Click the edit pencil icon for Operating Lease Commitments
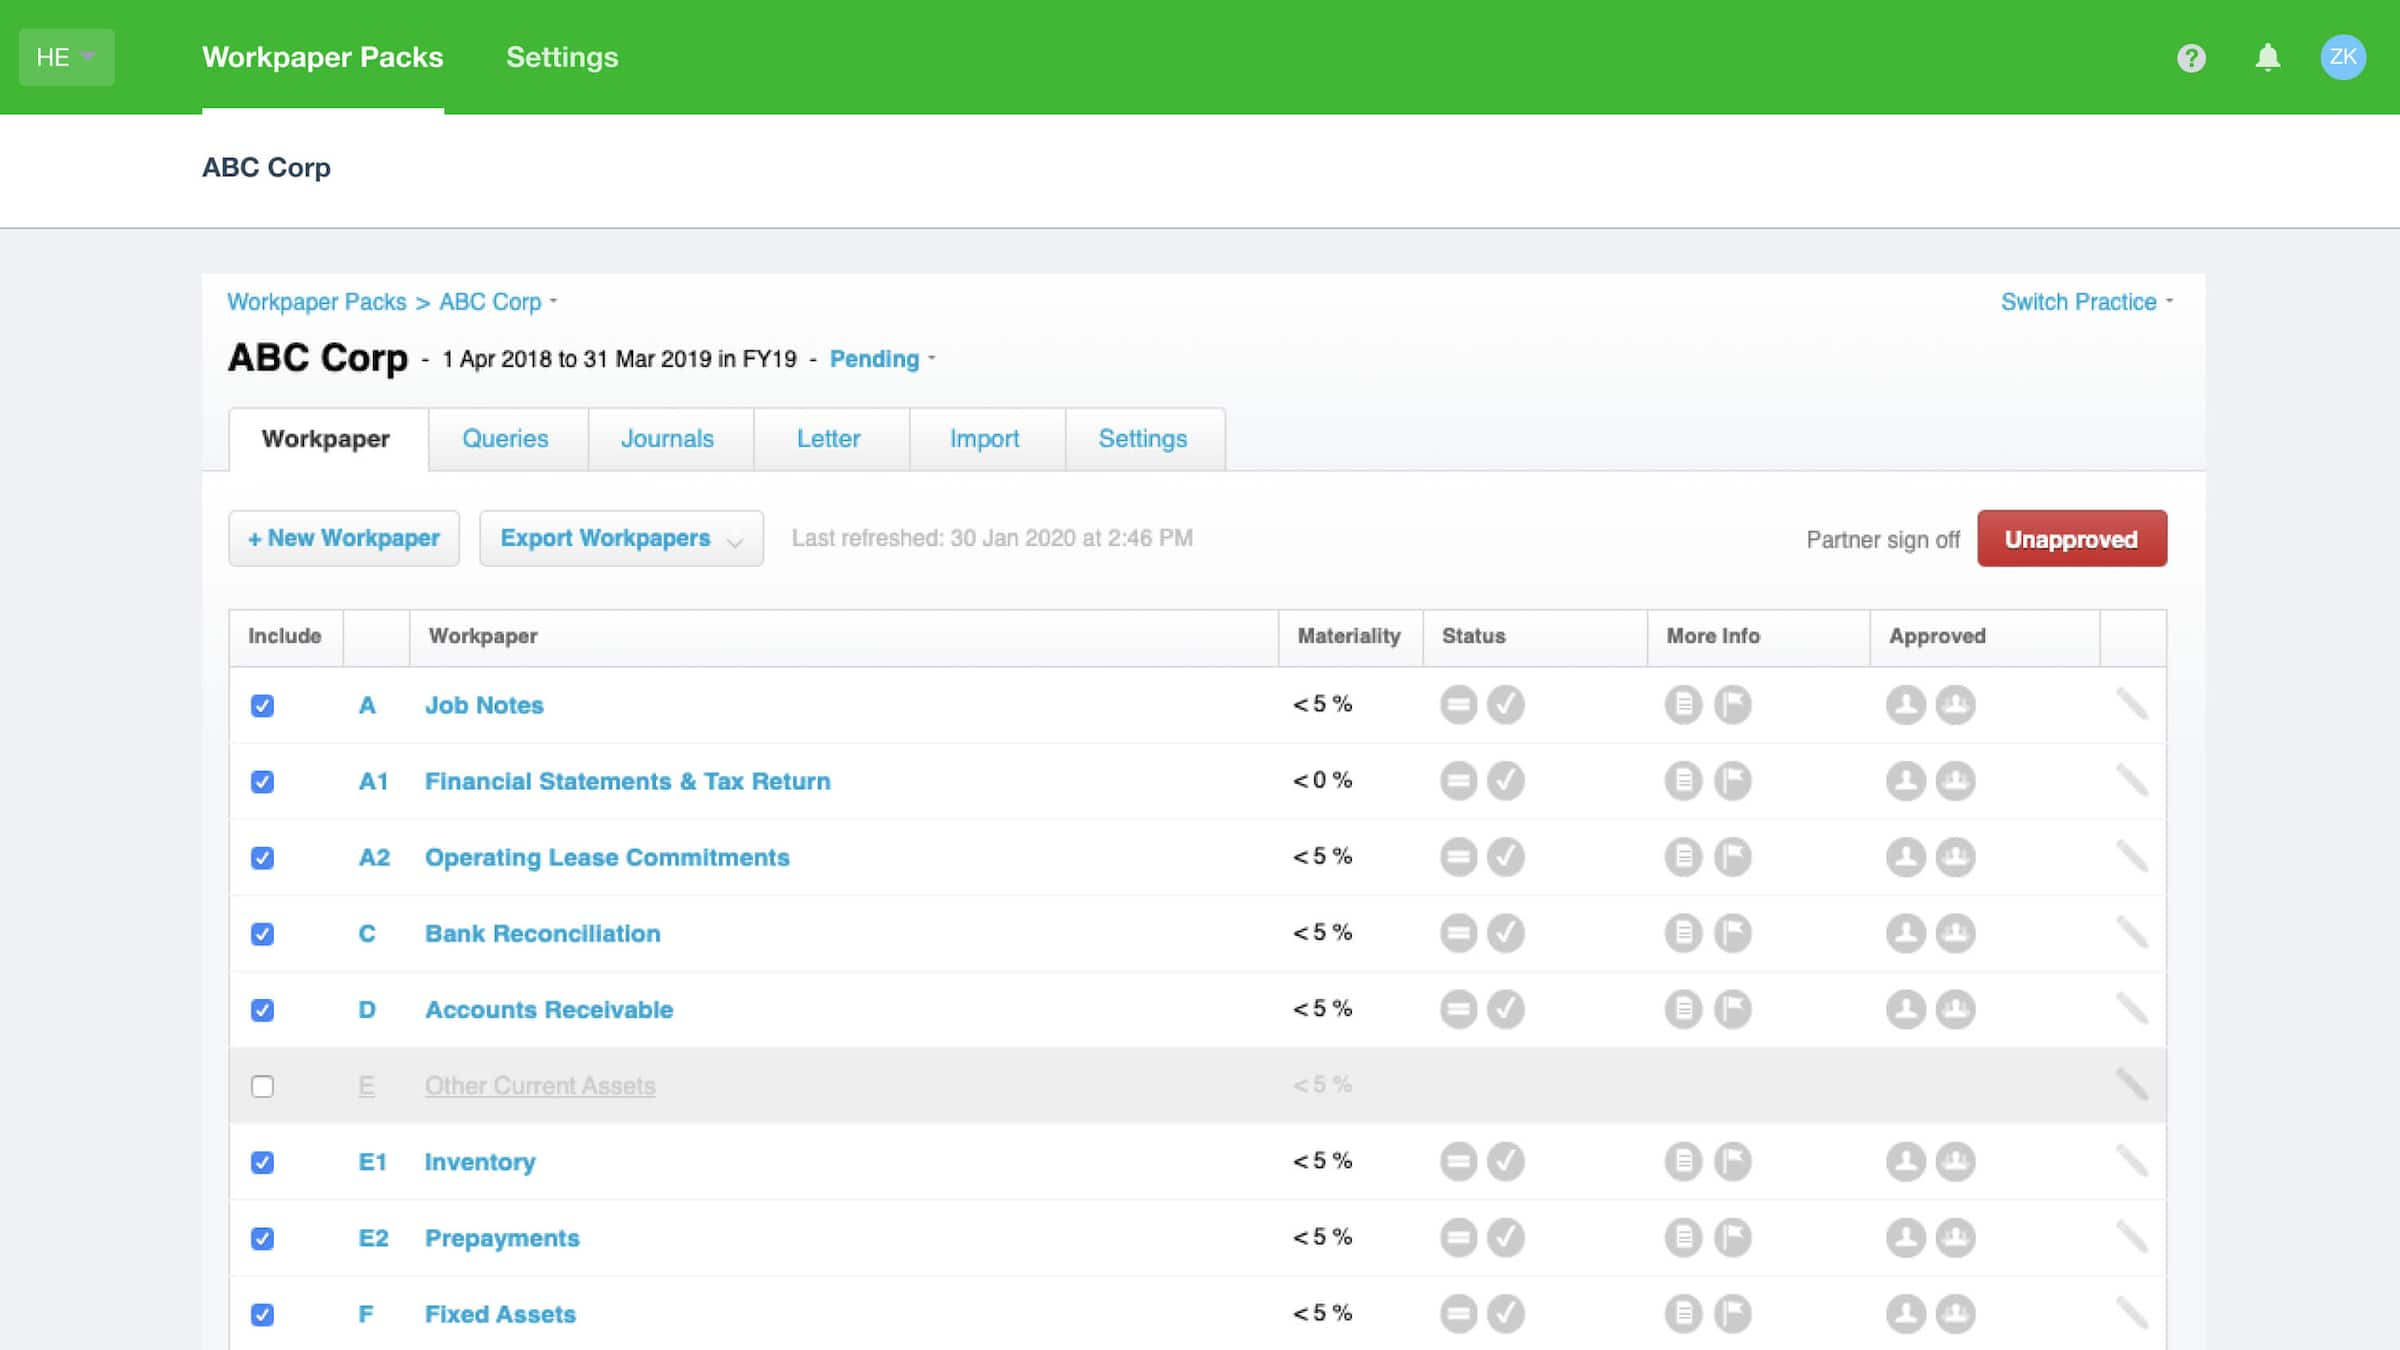 coord(2133,855)
